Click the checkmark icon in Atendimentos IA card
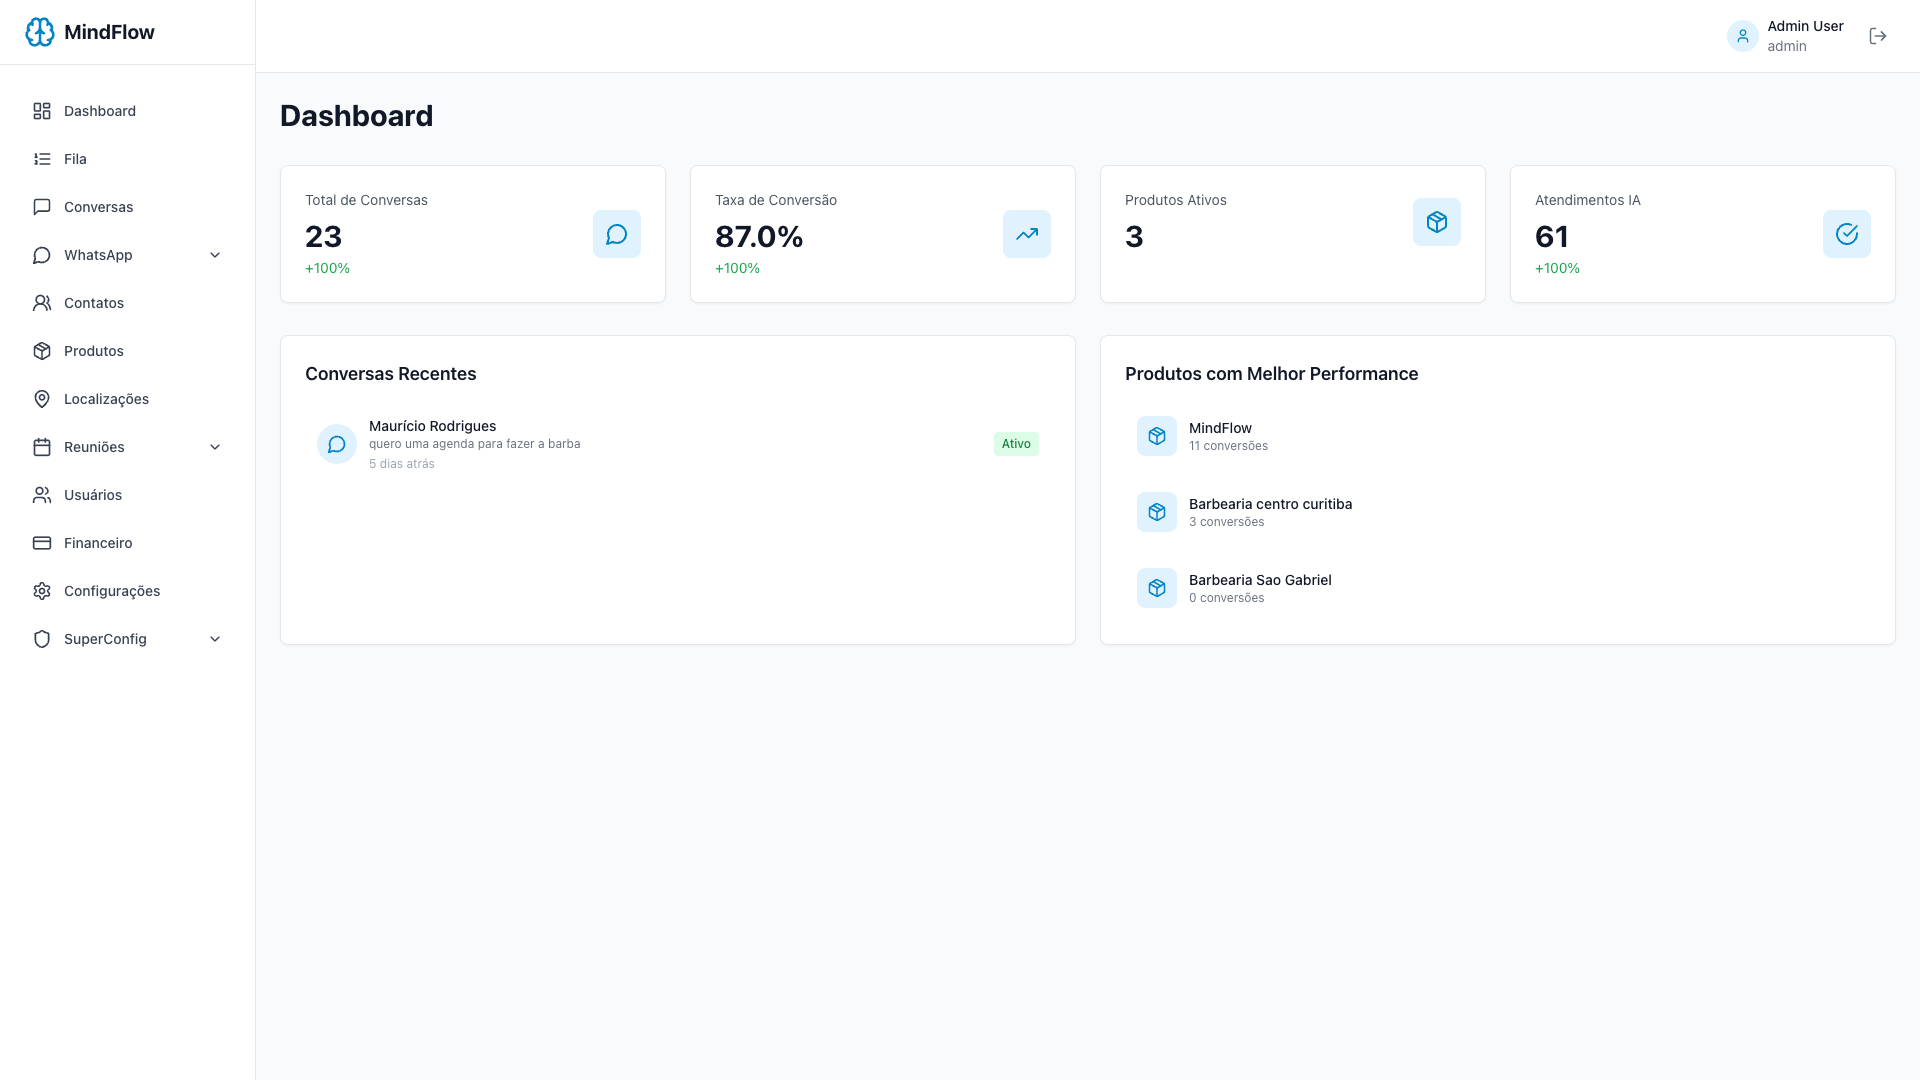Screen dimensions: 1920x1080 coord(1847,234)
